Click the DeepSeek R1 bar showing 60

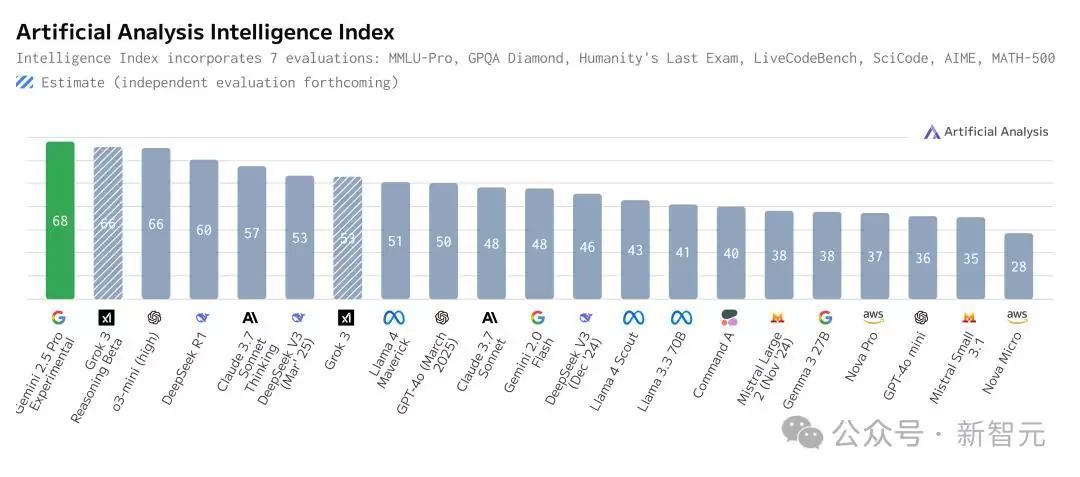tap(204, 229)
